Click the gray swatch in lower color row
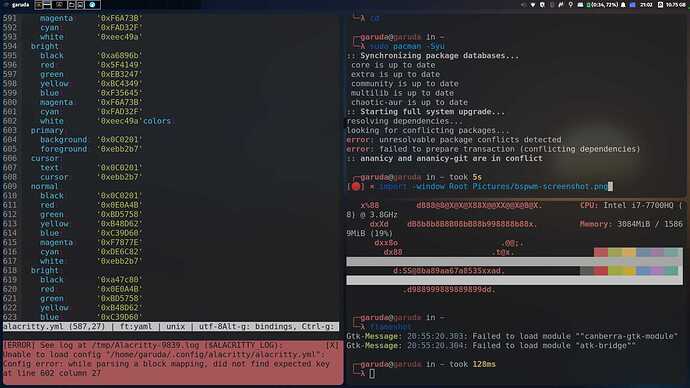The height and width of the screenshot is (388, 690). (x=587, y=271)
